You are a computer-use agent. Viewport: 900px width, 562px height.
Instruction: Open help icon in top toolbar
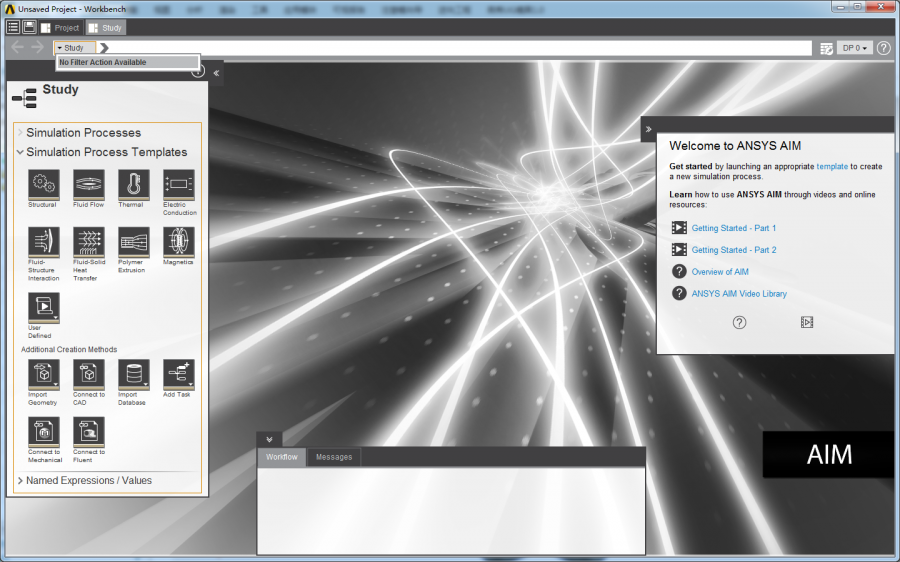[x=884, y=48]
